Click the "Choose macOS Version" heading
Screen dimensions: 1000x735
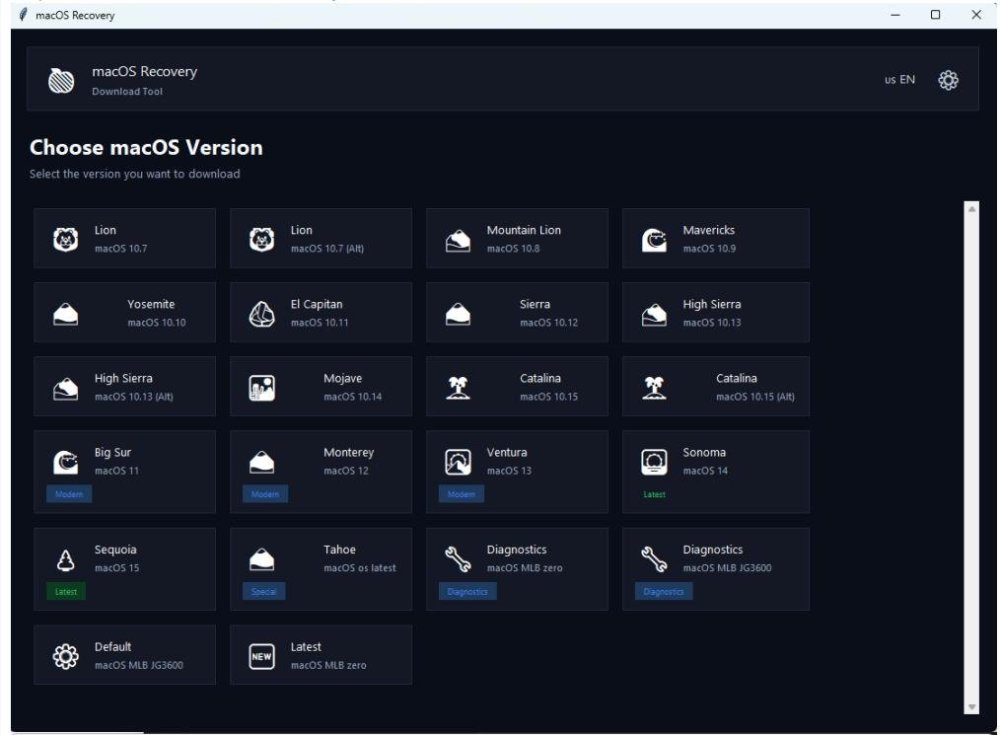pyautogui.click(x=146, y=147)
